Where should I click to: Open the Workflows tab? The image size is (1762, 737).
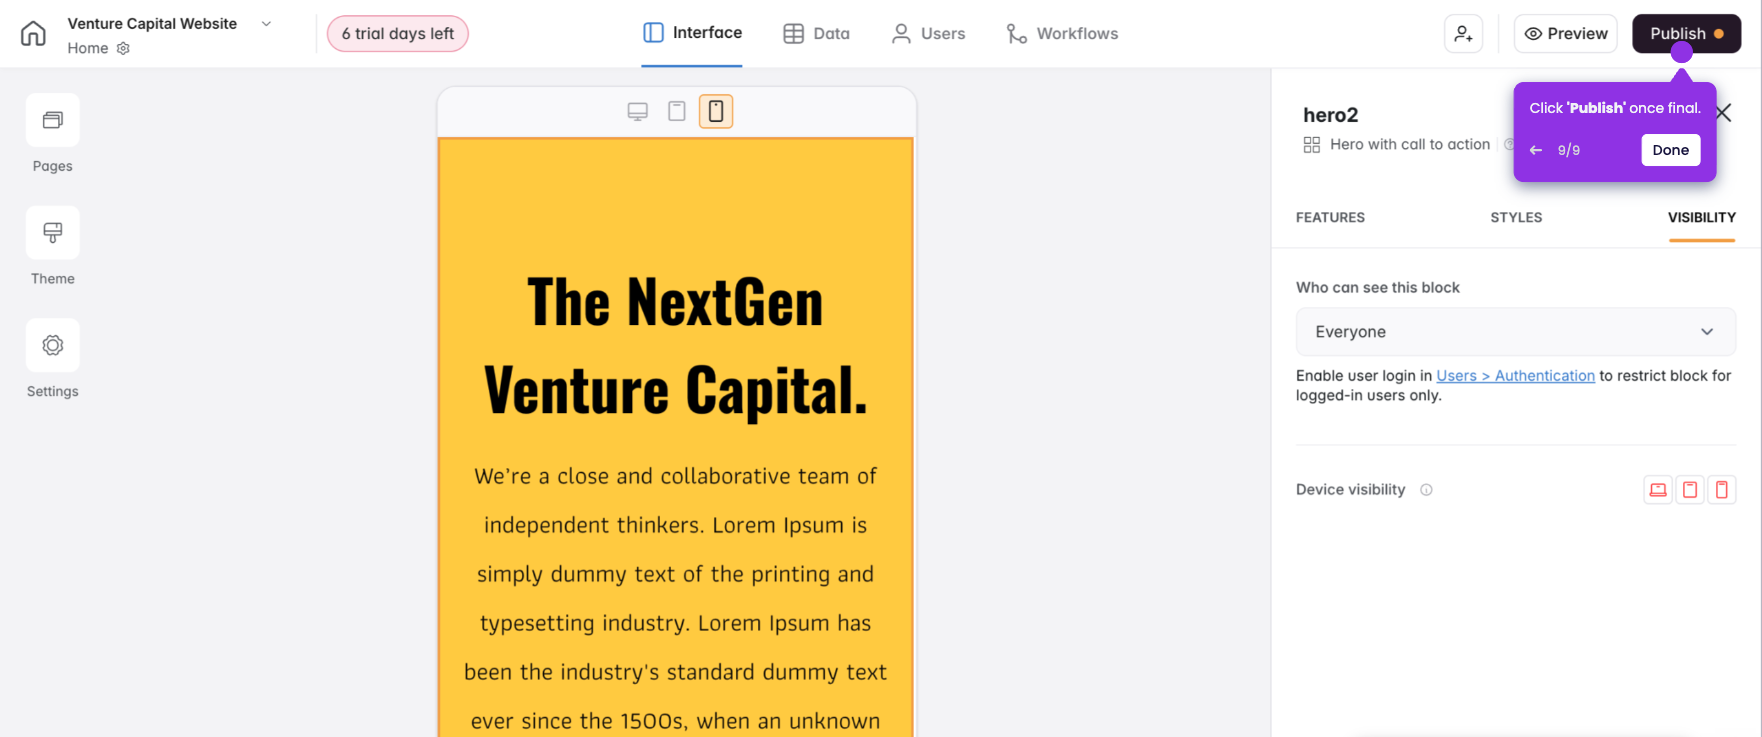click(x=1062, y=34)
